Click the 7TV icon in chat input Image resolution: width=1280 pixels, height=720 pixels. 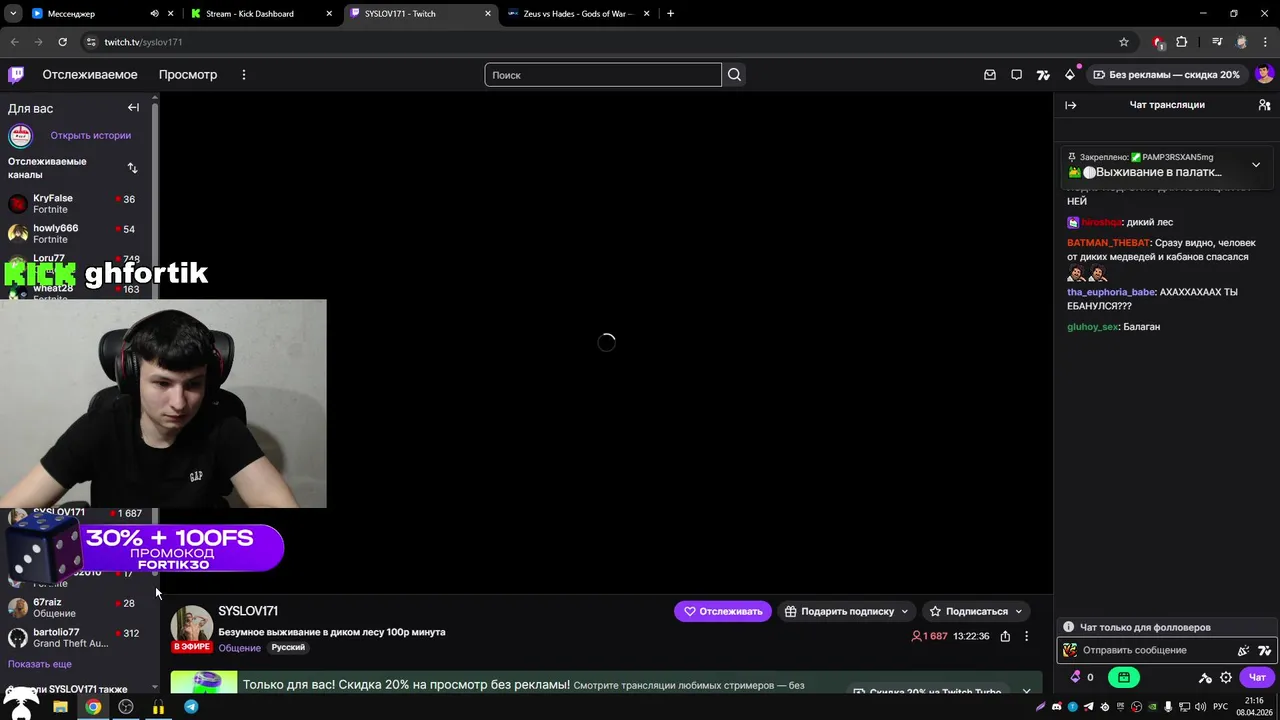[x=1264, y=650]
